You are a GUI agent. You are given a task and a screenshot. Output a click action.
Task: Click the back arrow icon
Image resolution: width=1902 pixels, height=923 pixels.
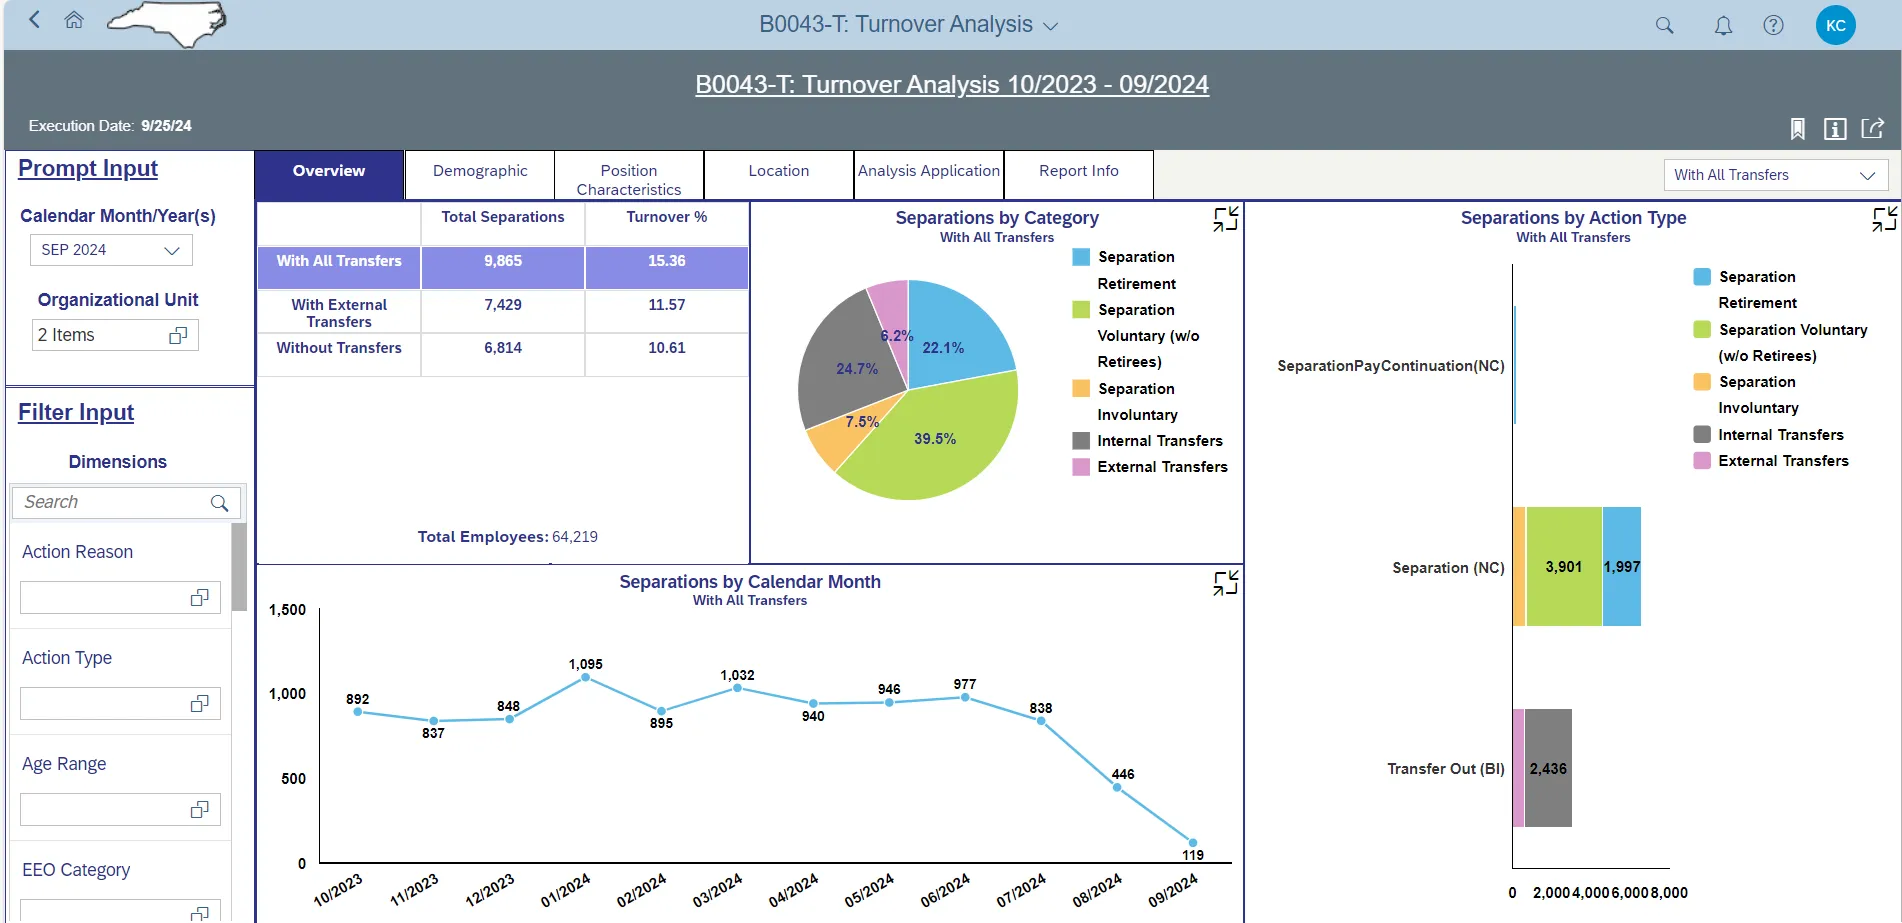35,20
